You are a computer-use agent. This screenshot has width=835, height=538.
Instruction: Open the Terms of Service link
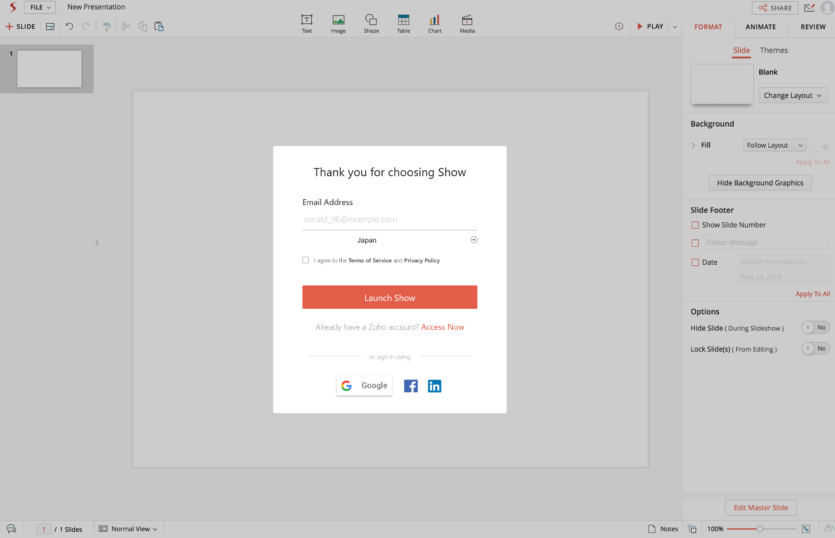tap(370, 260)
